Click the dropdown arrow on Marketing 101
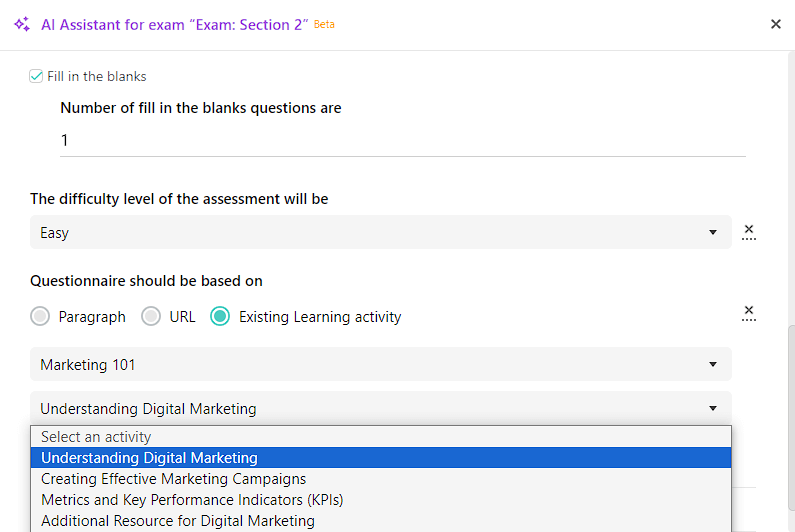The height and width of the screenshot is (532, 795). point(713,364)
